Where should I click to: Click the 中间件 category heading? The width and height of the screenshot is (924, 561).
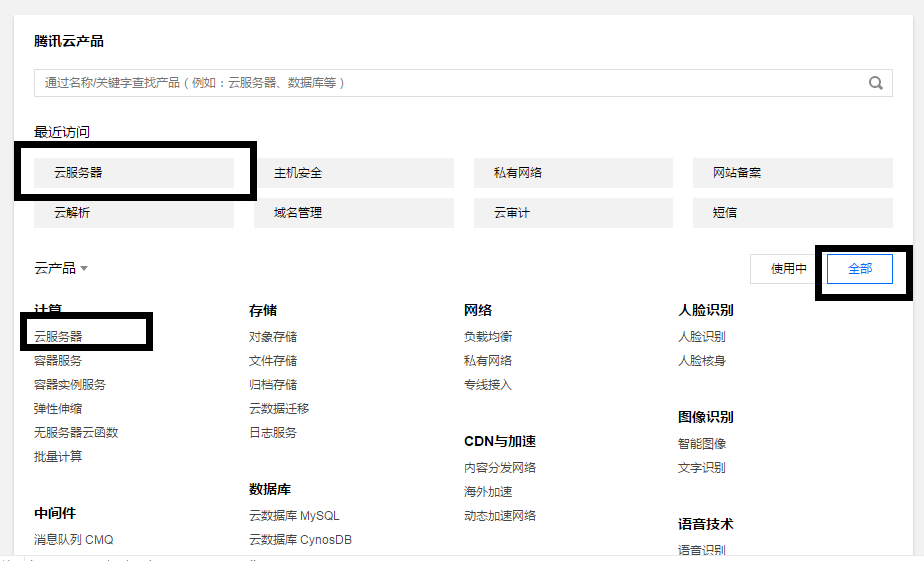point(55,513)
